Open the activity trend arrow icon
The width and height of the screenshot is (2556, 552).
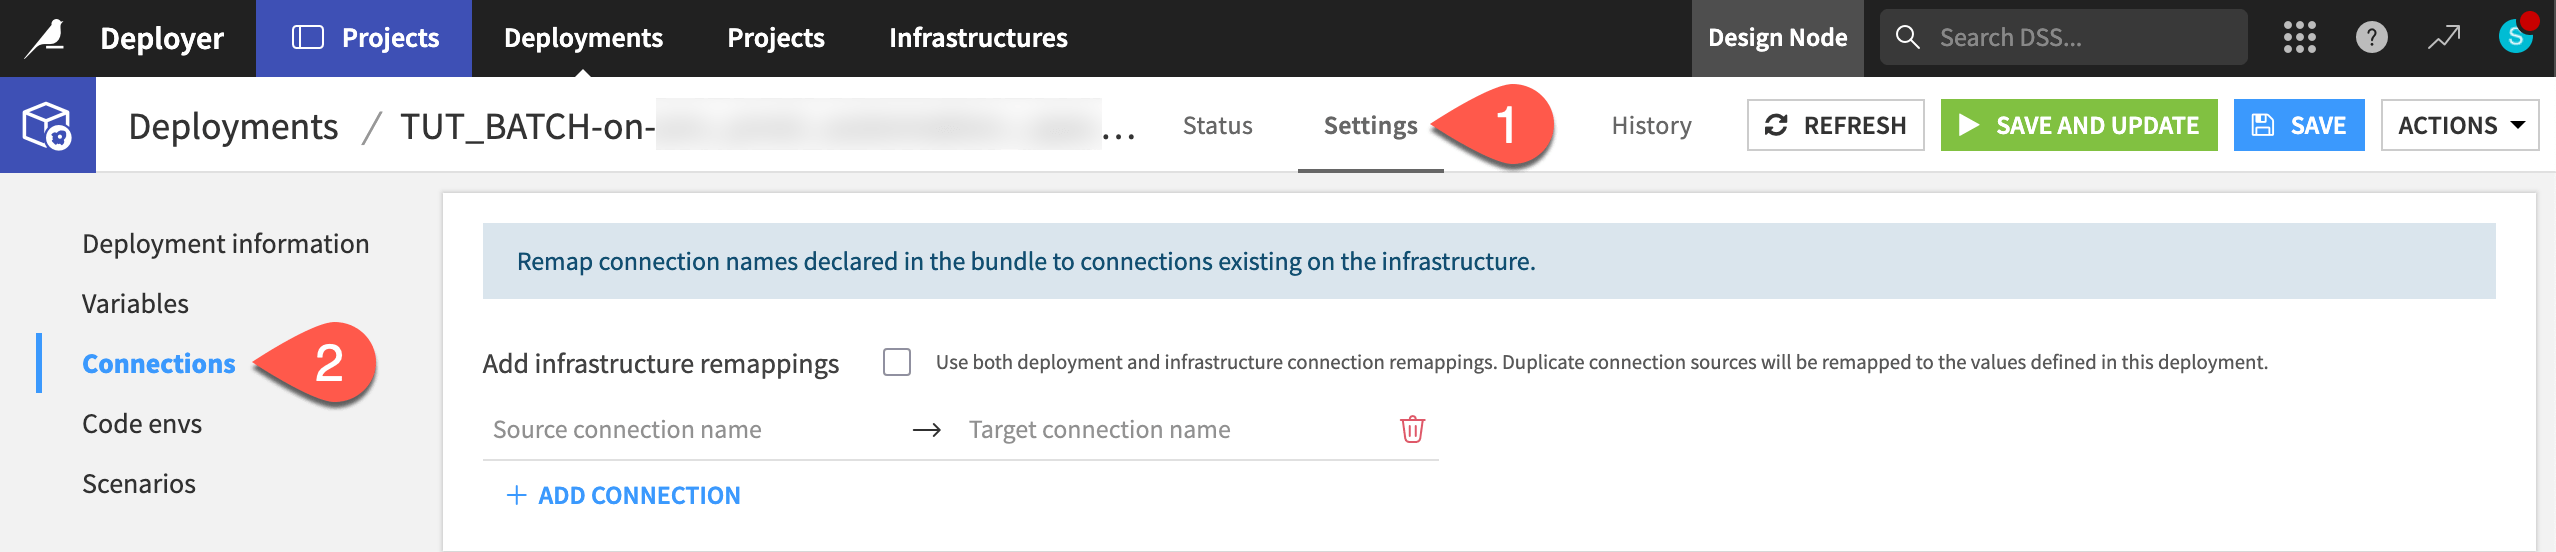(x=2443, y=38)
